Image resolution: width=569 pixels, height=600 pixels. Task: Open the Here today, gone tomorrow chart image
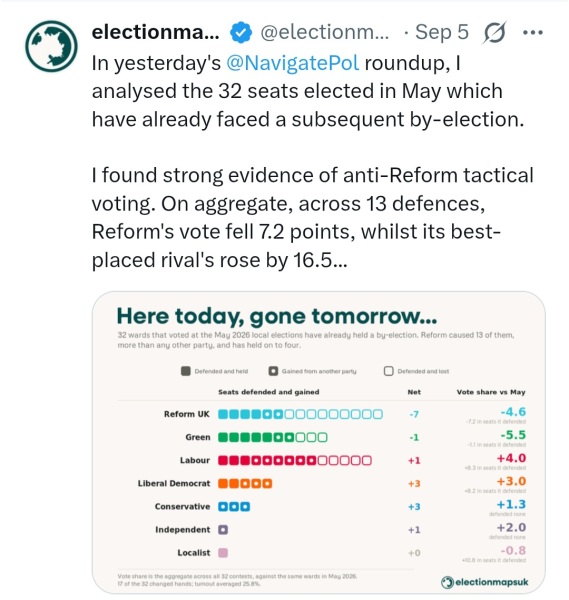(x=318, y=442)
